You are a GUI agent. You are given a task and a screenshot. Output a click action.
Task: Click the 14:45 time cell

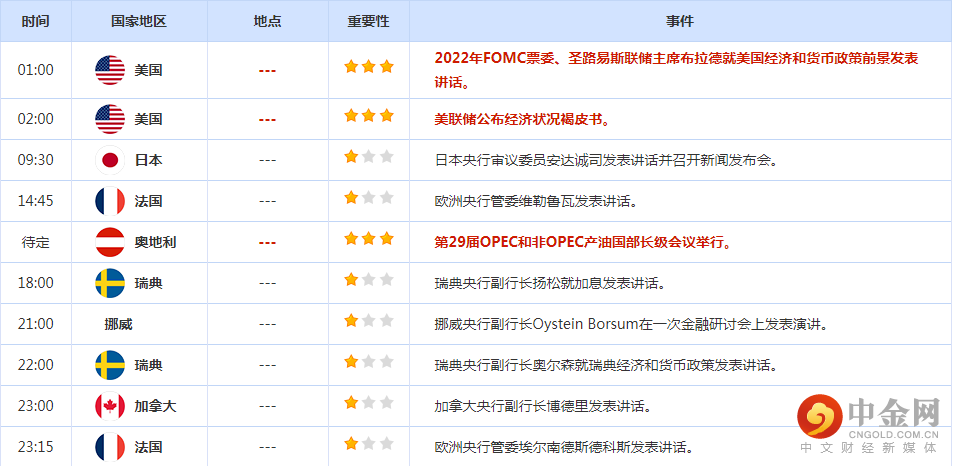36,201
